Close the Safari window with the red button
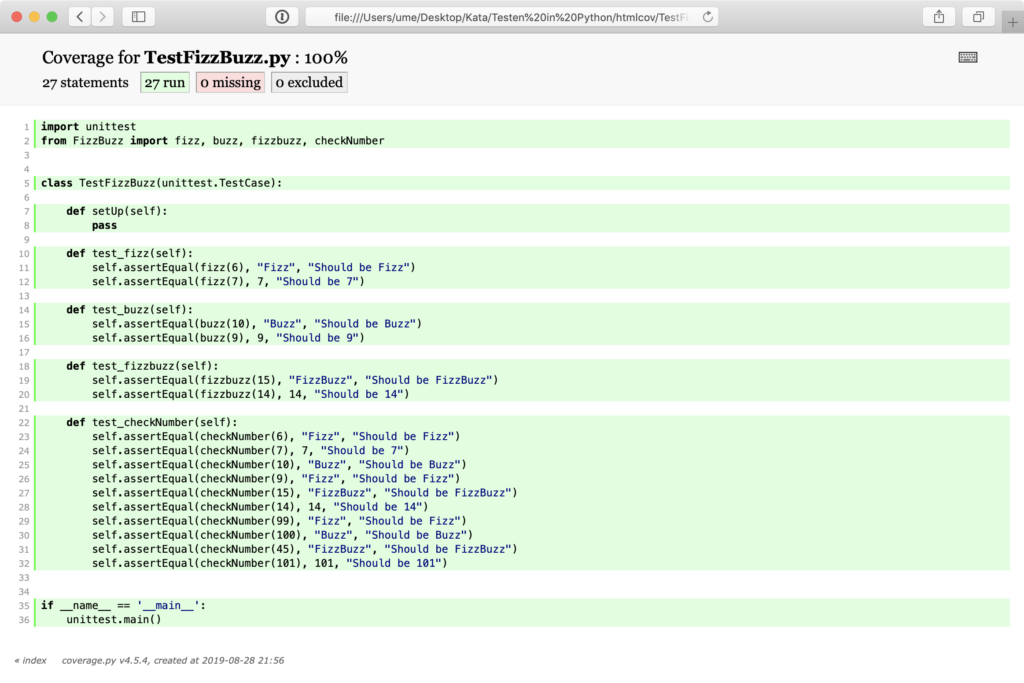 [x=17, y=17]
